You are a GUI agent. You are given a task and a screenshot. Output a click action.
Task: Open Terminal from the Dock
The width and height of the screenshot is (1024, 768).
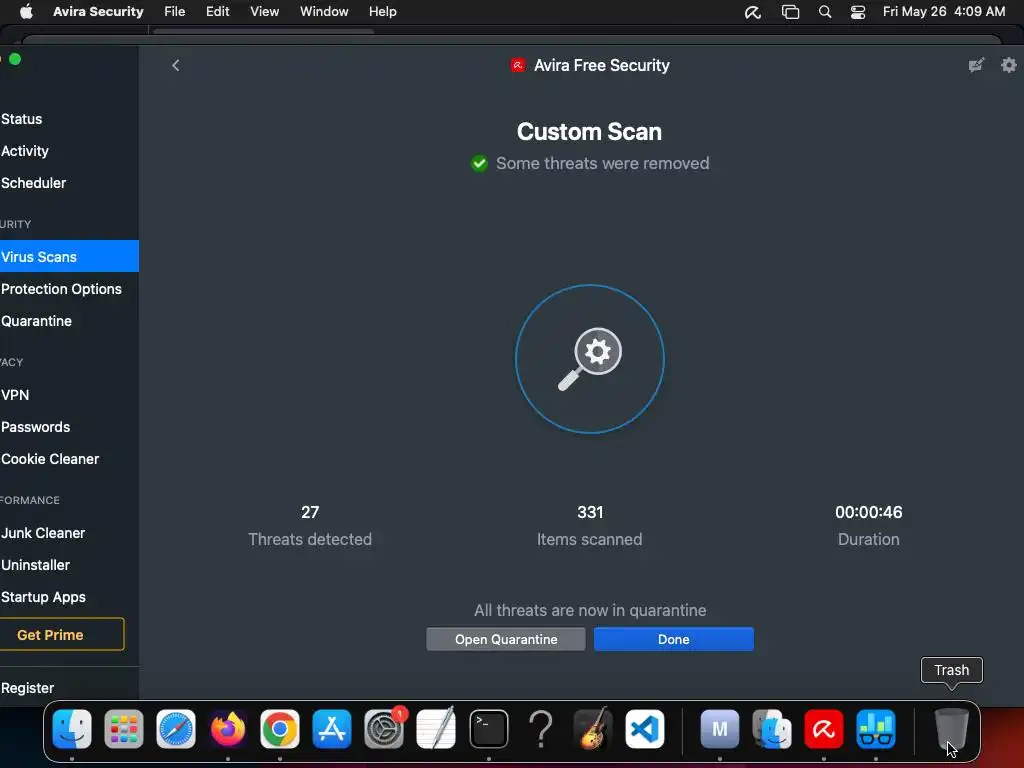pyautogui.click(x=488, y=729)
